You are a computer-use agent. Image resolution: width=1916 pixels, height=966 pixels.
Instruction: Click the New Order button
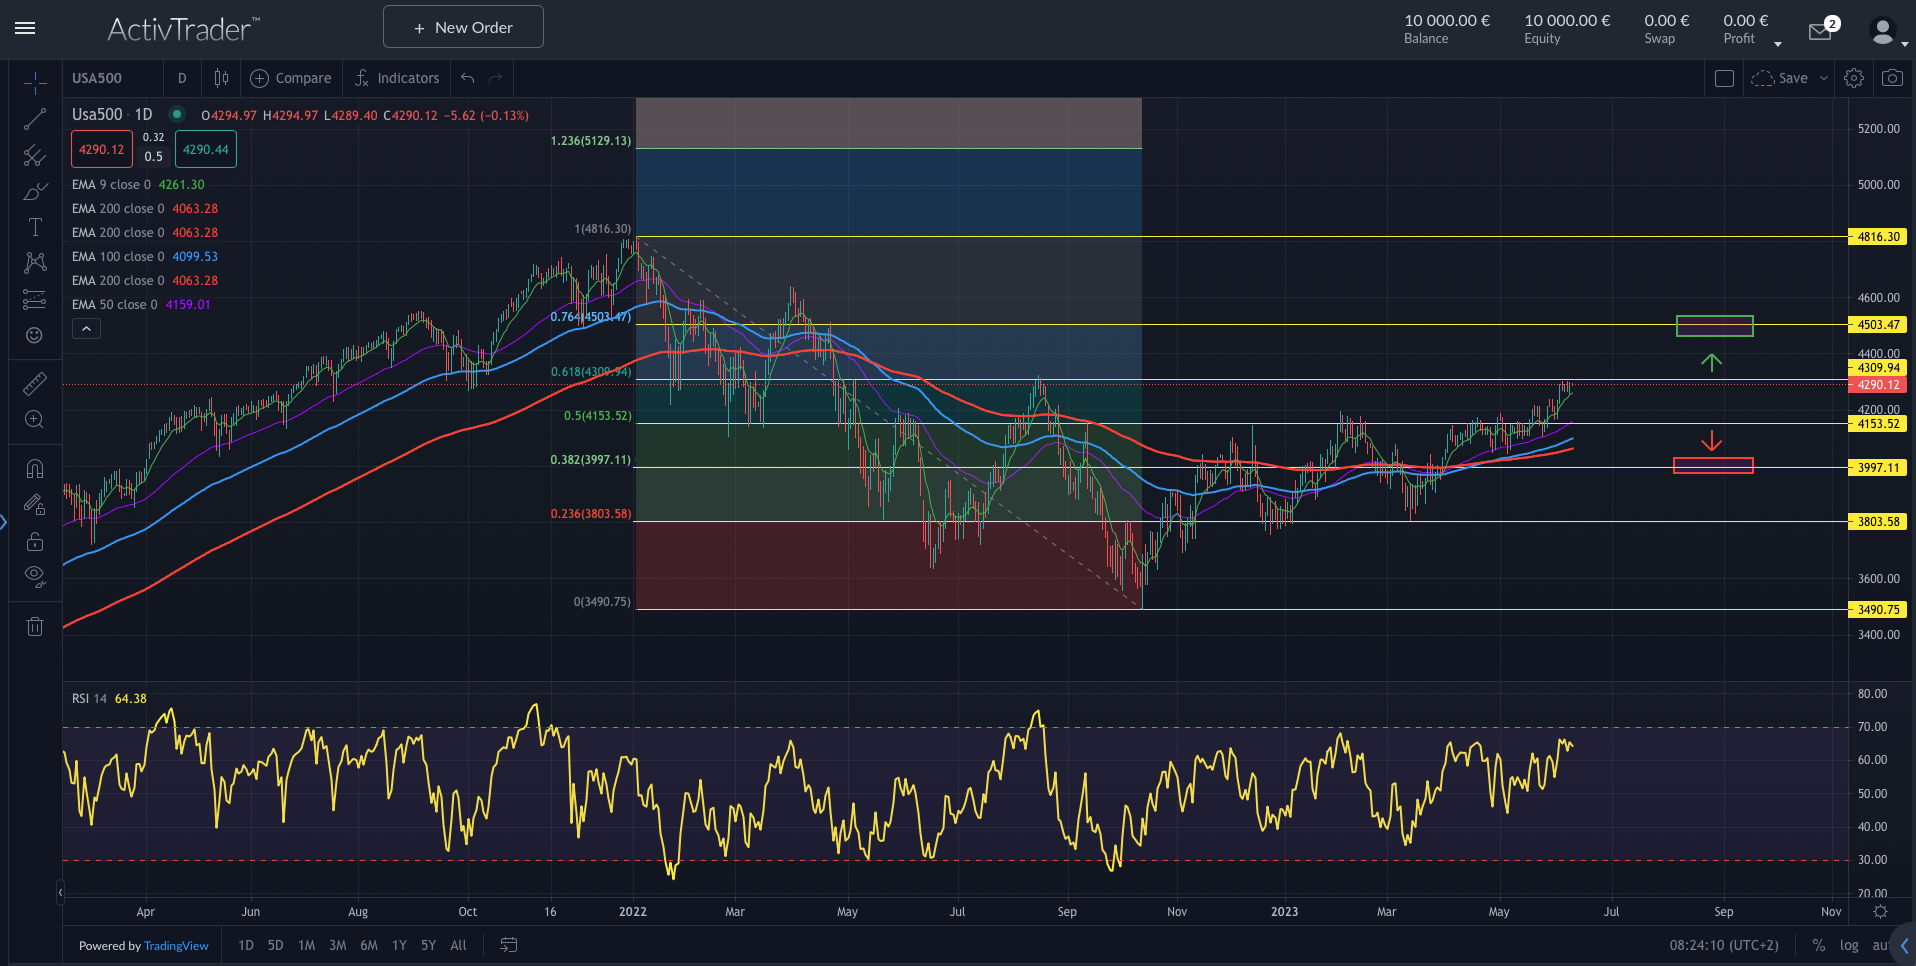click(x=462, y=26)
